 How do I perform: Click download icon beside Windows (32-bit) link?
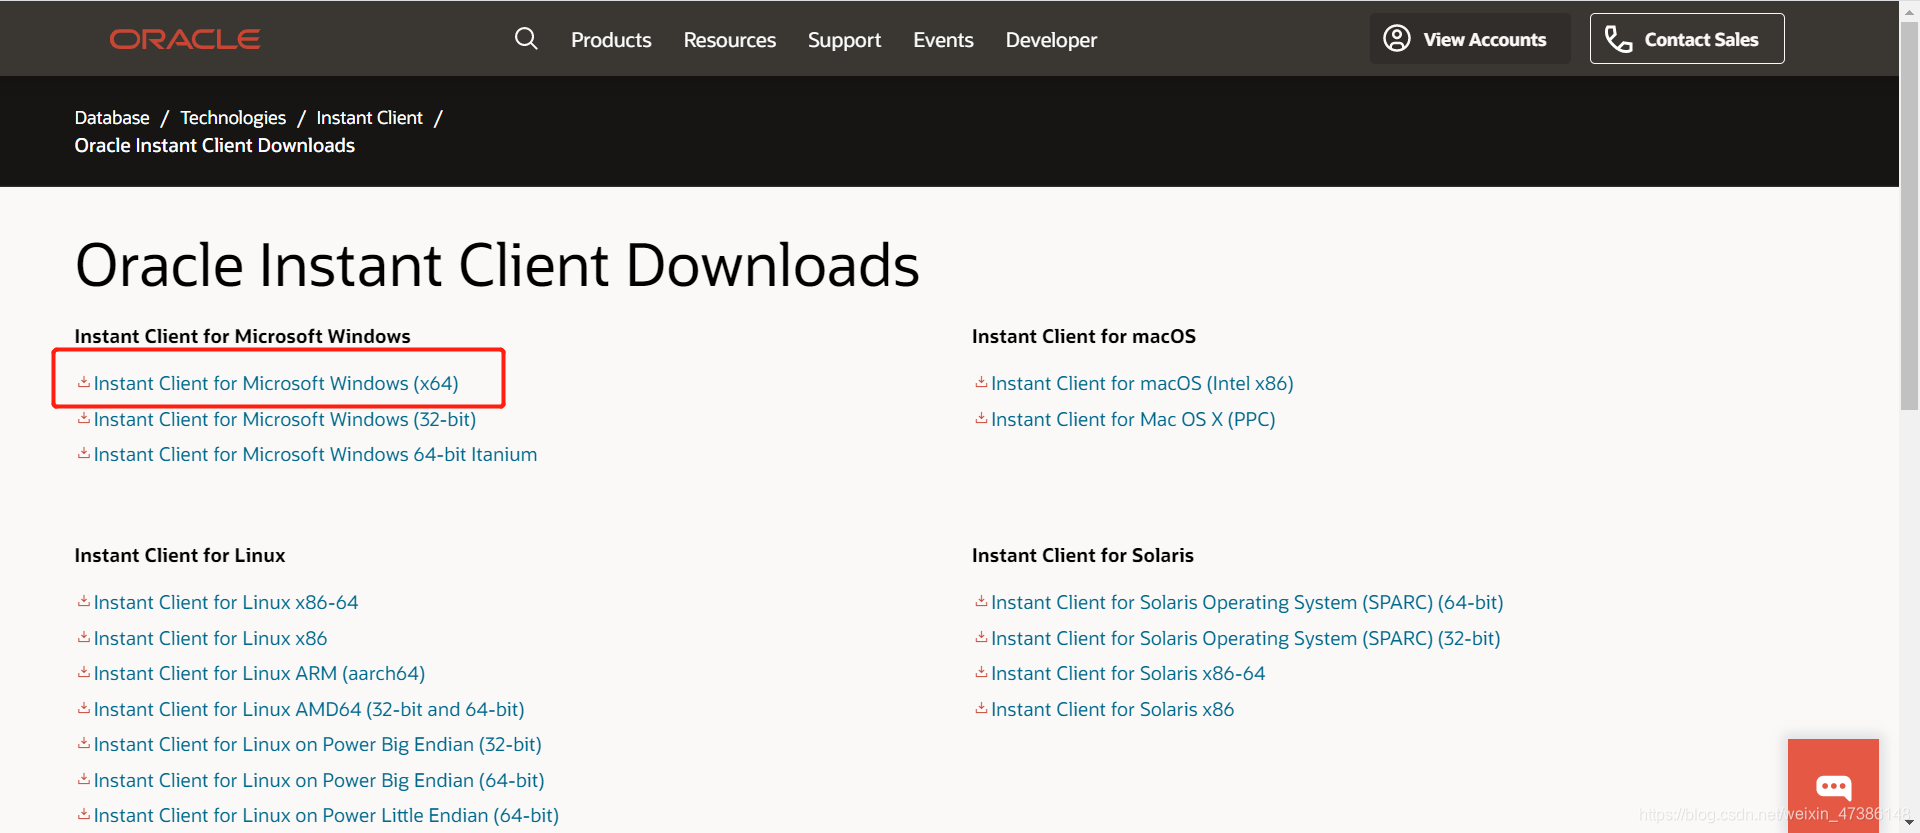(84, 418)
